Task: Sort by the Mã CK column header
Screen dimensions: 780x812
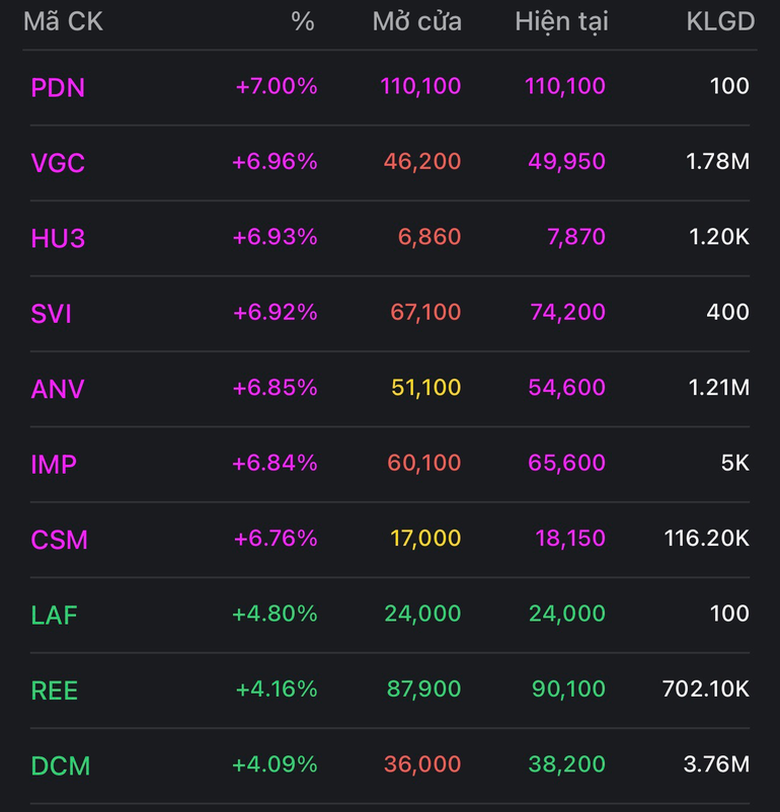Action: point(63,22)
